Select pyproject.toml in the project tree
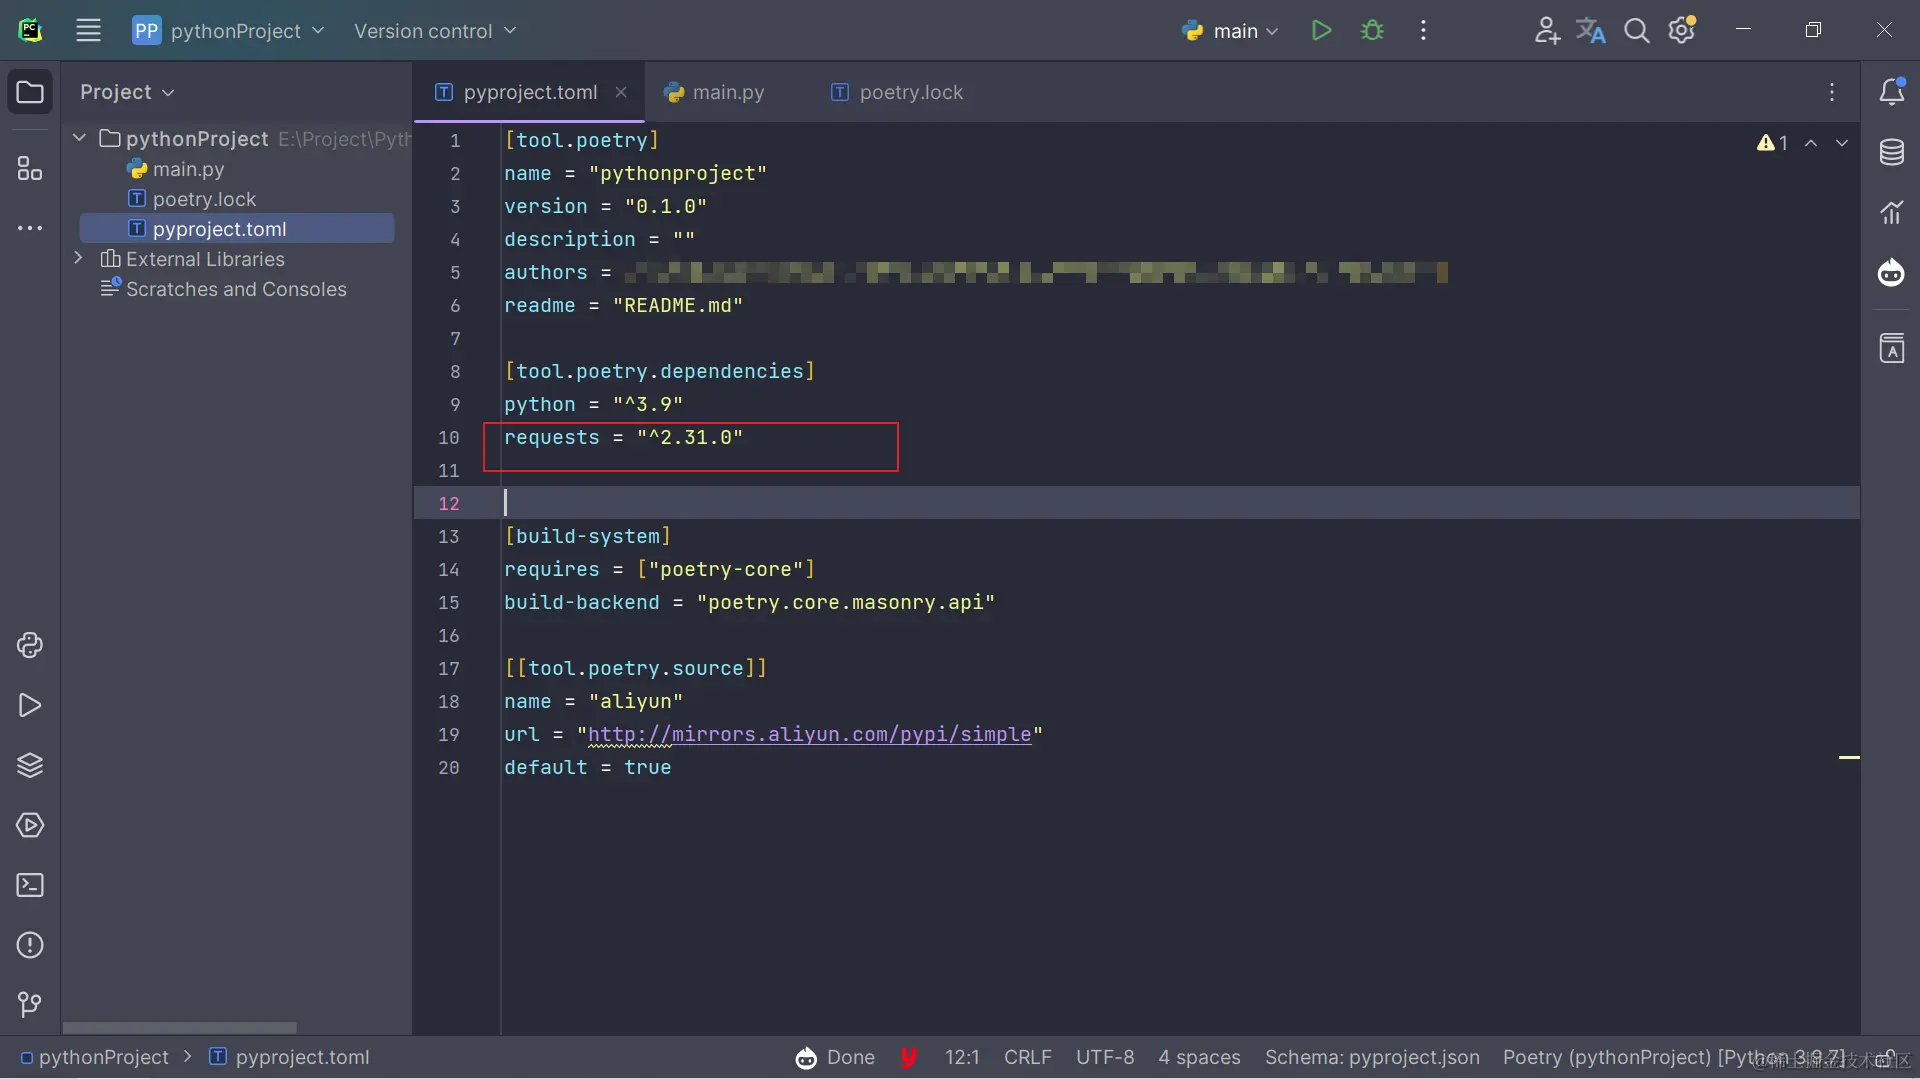 [236, 229]
